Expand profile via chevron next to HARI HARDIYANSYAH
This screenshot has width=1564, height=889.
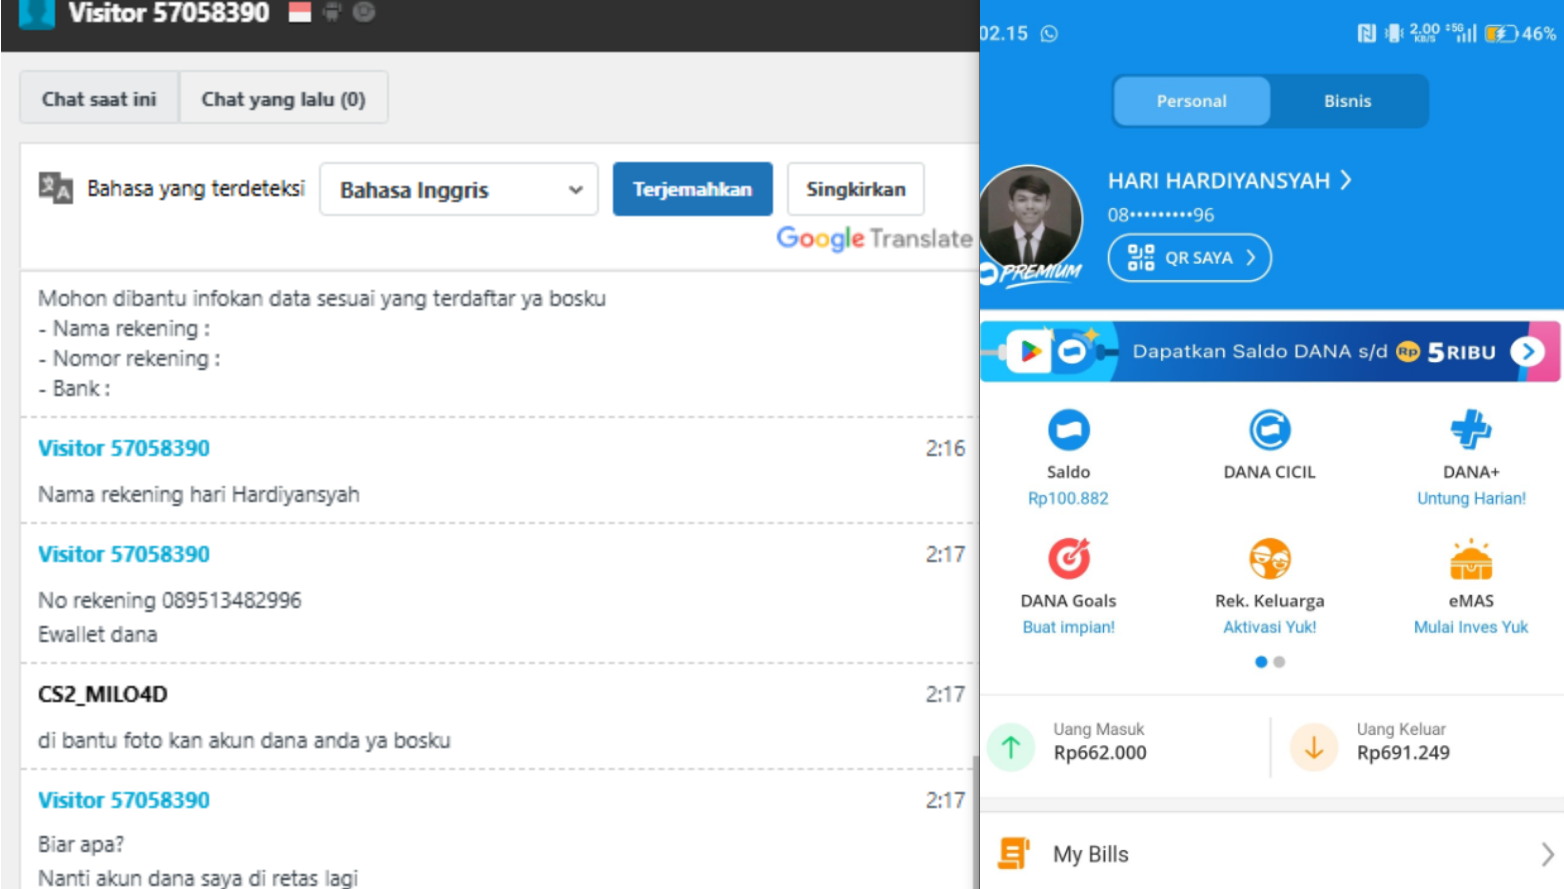[1346, 180]
